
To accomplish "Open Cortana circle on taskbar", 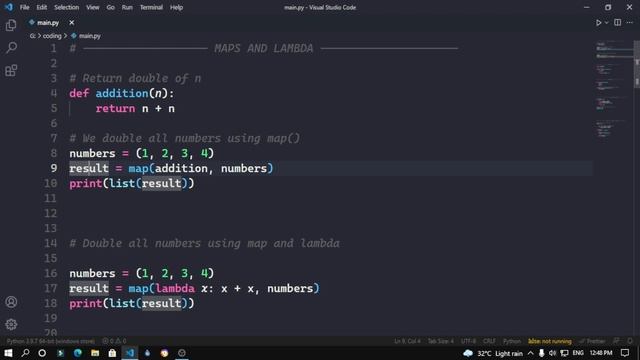I will 42,353.
